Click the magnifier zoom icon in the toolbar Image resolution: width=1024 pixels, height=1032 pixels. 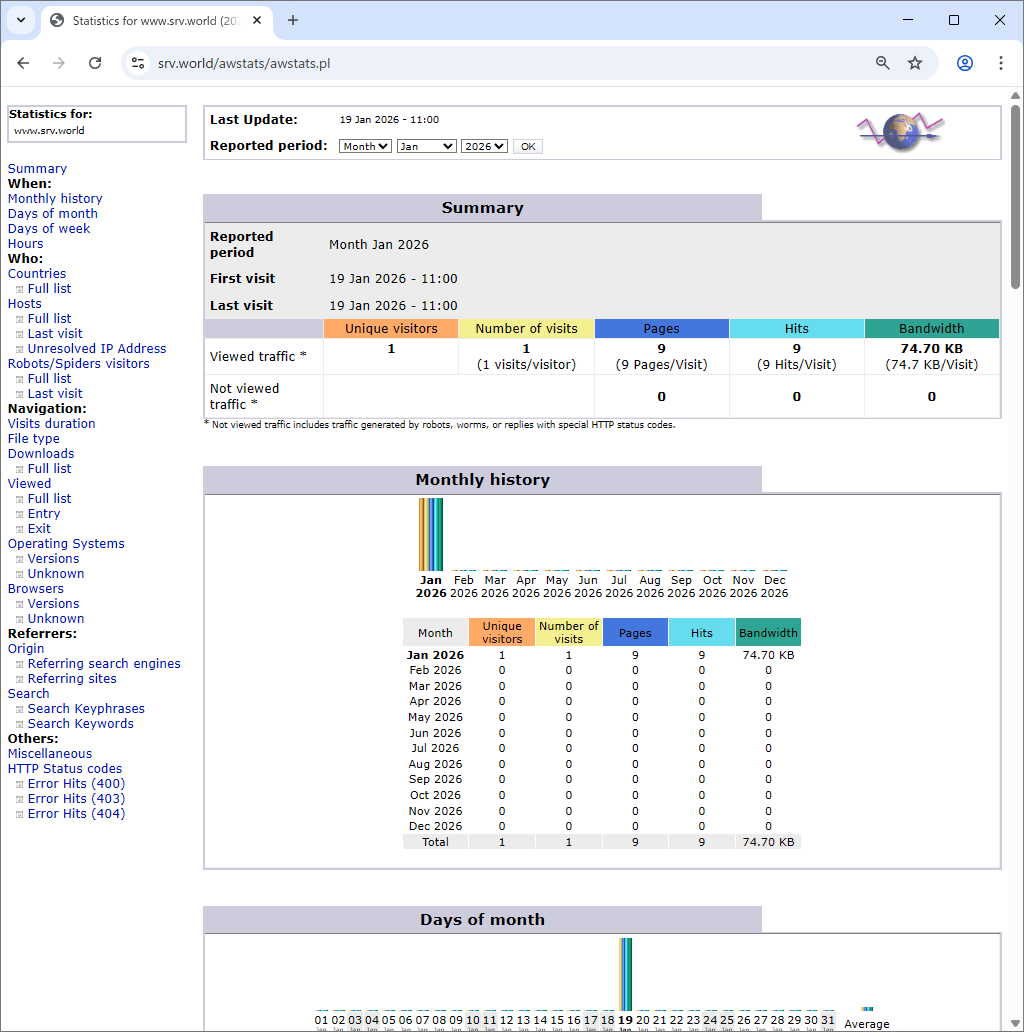click(881, 62)
